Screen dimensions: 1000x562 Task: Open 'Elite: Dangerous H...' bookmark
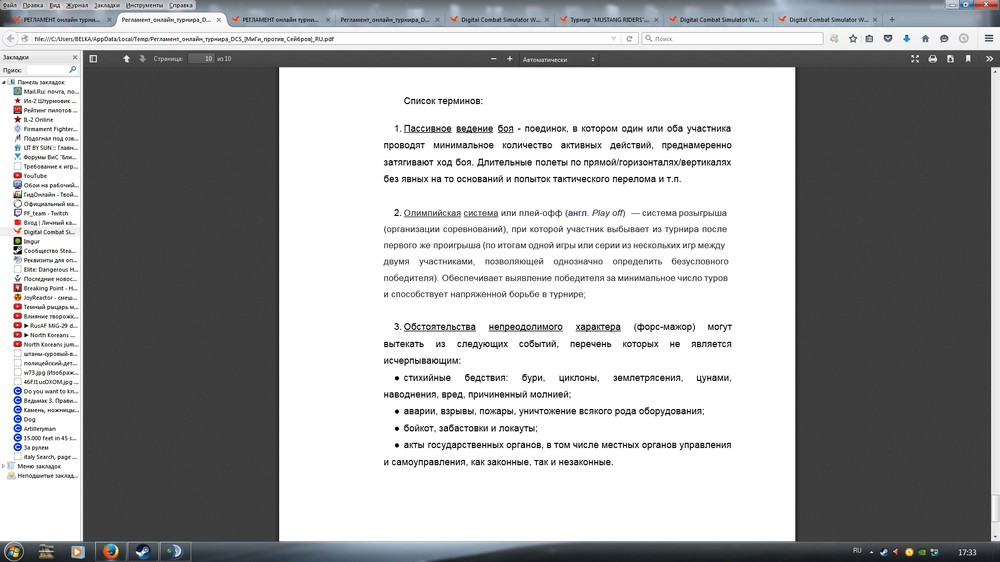point(45,270)
